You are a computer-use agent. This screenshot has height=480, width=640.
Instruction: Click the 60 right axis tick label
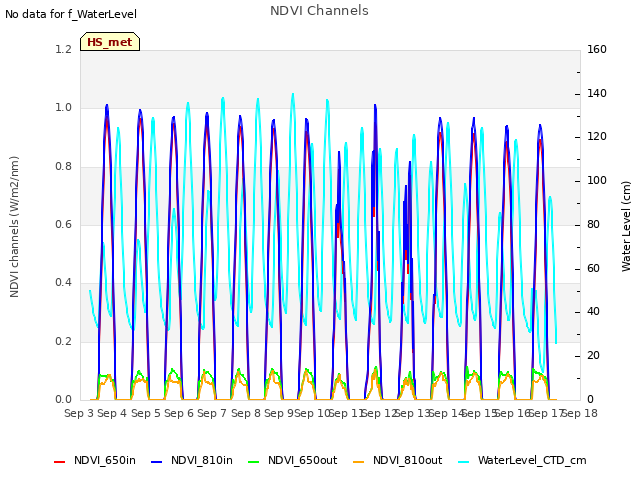(x=593, y=269)
